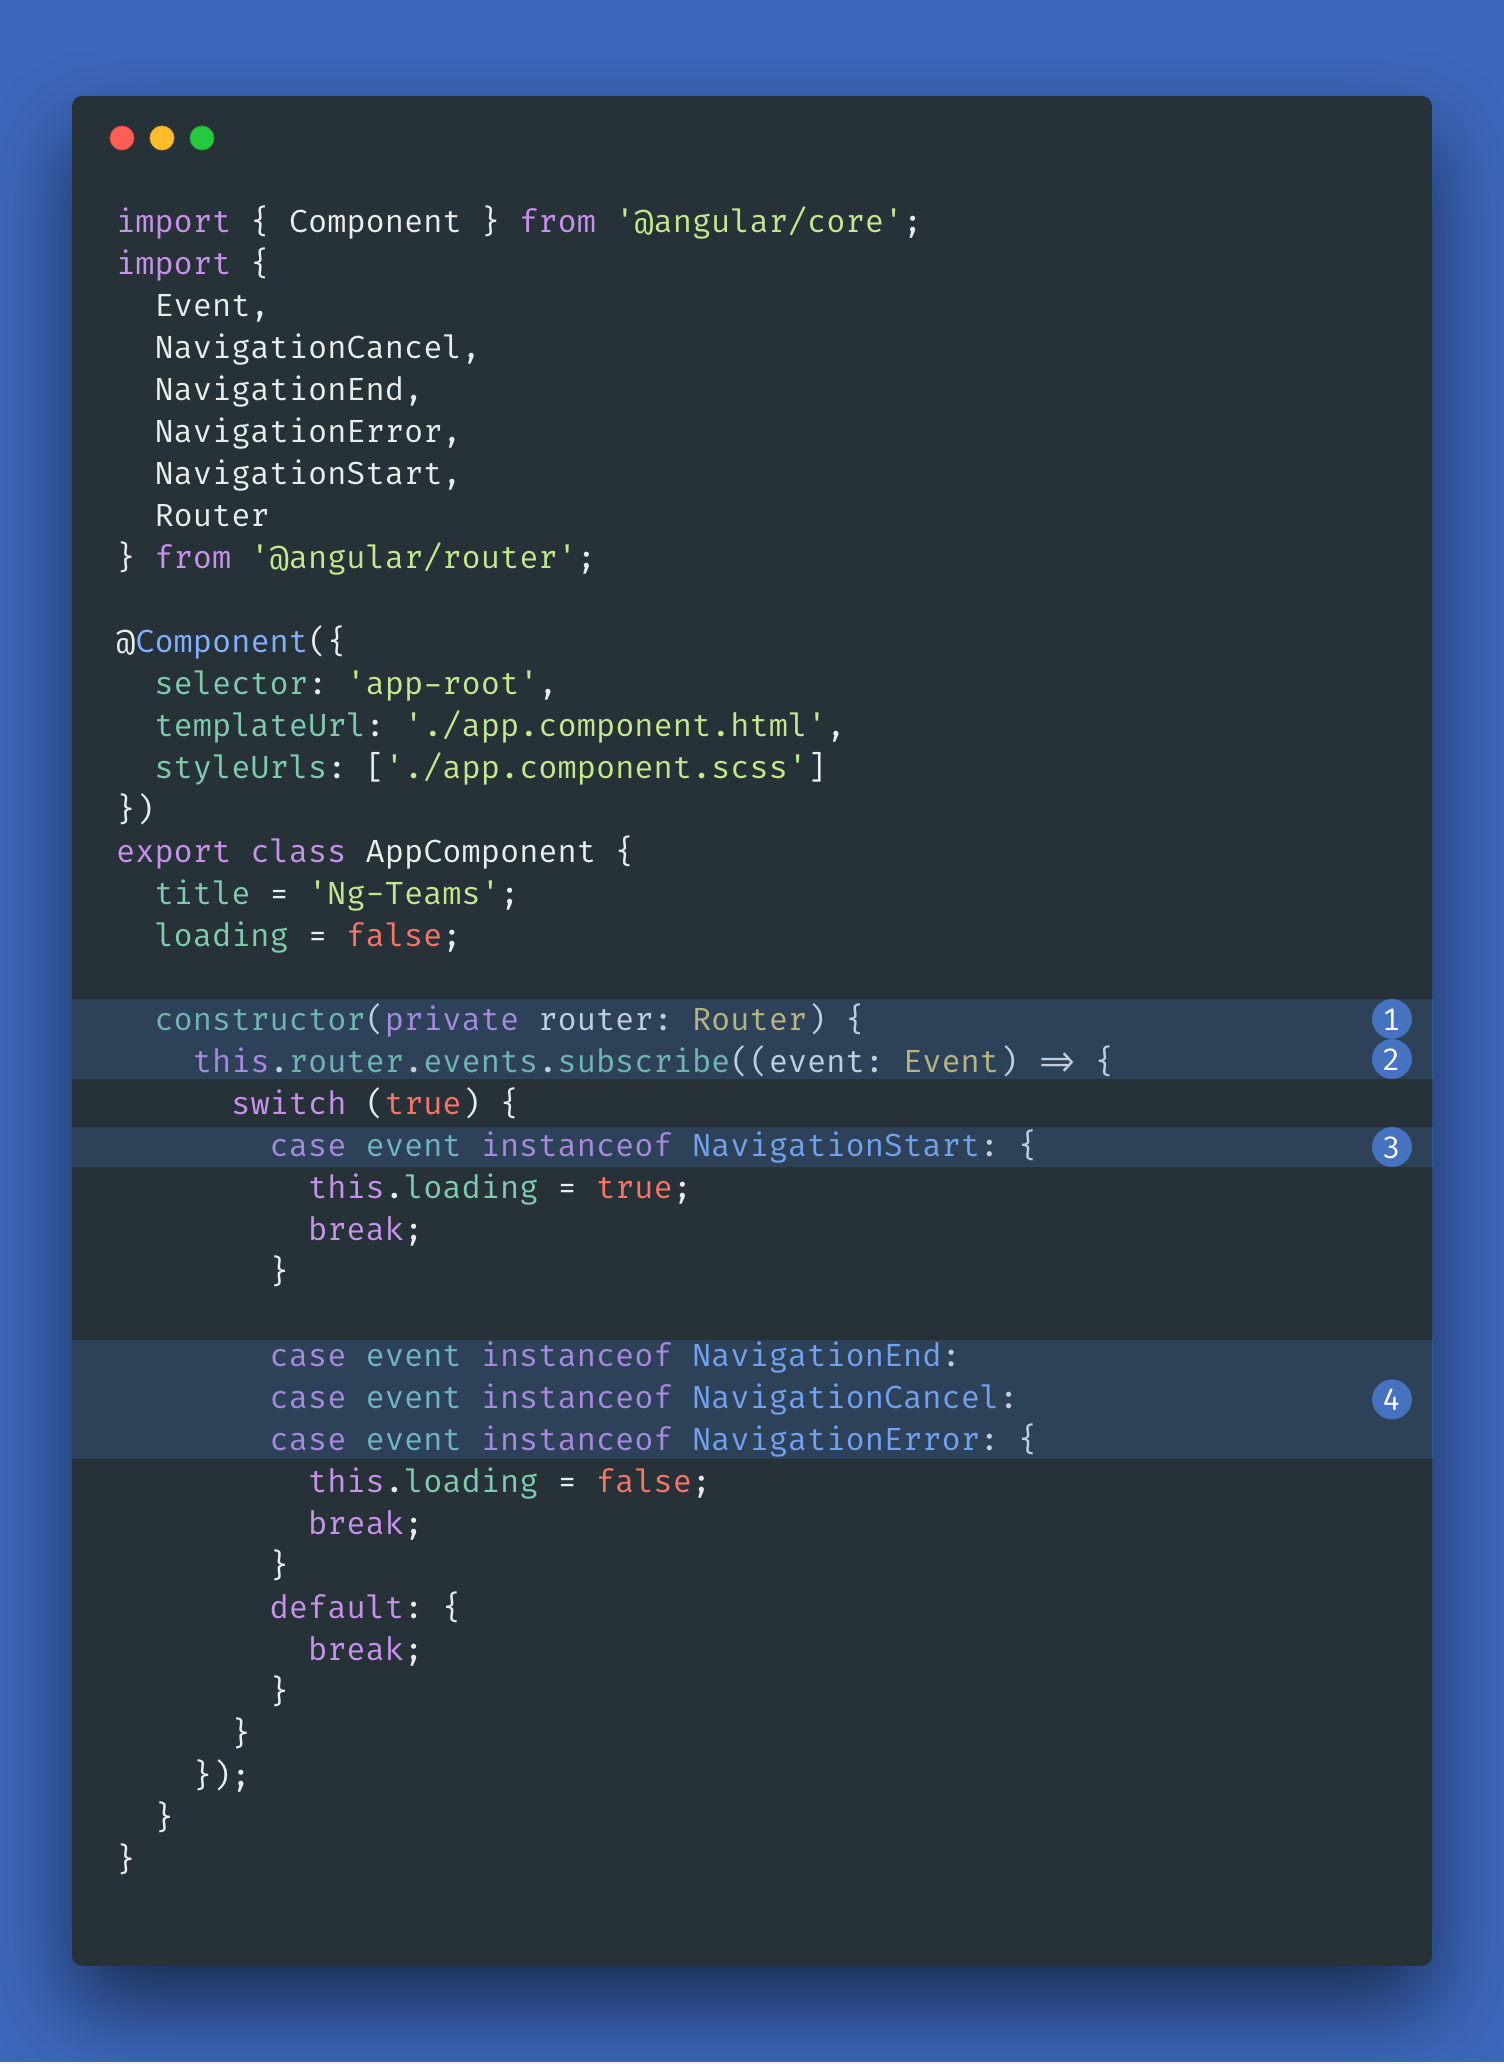
Task: Select the 'app-root' string
Action: 443,683
